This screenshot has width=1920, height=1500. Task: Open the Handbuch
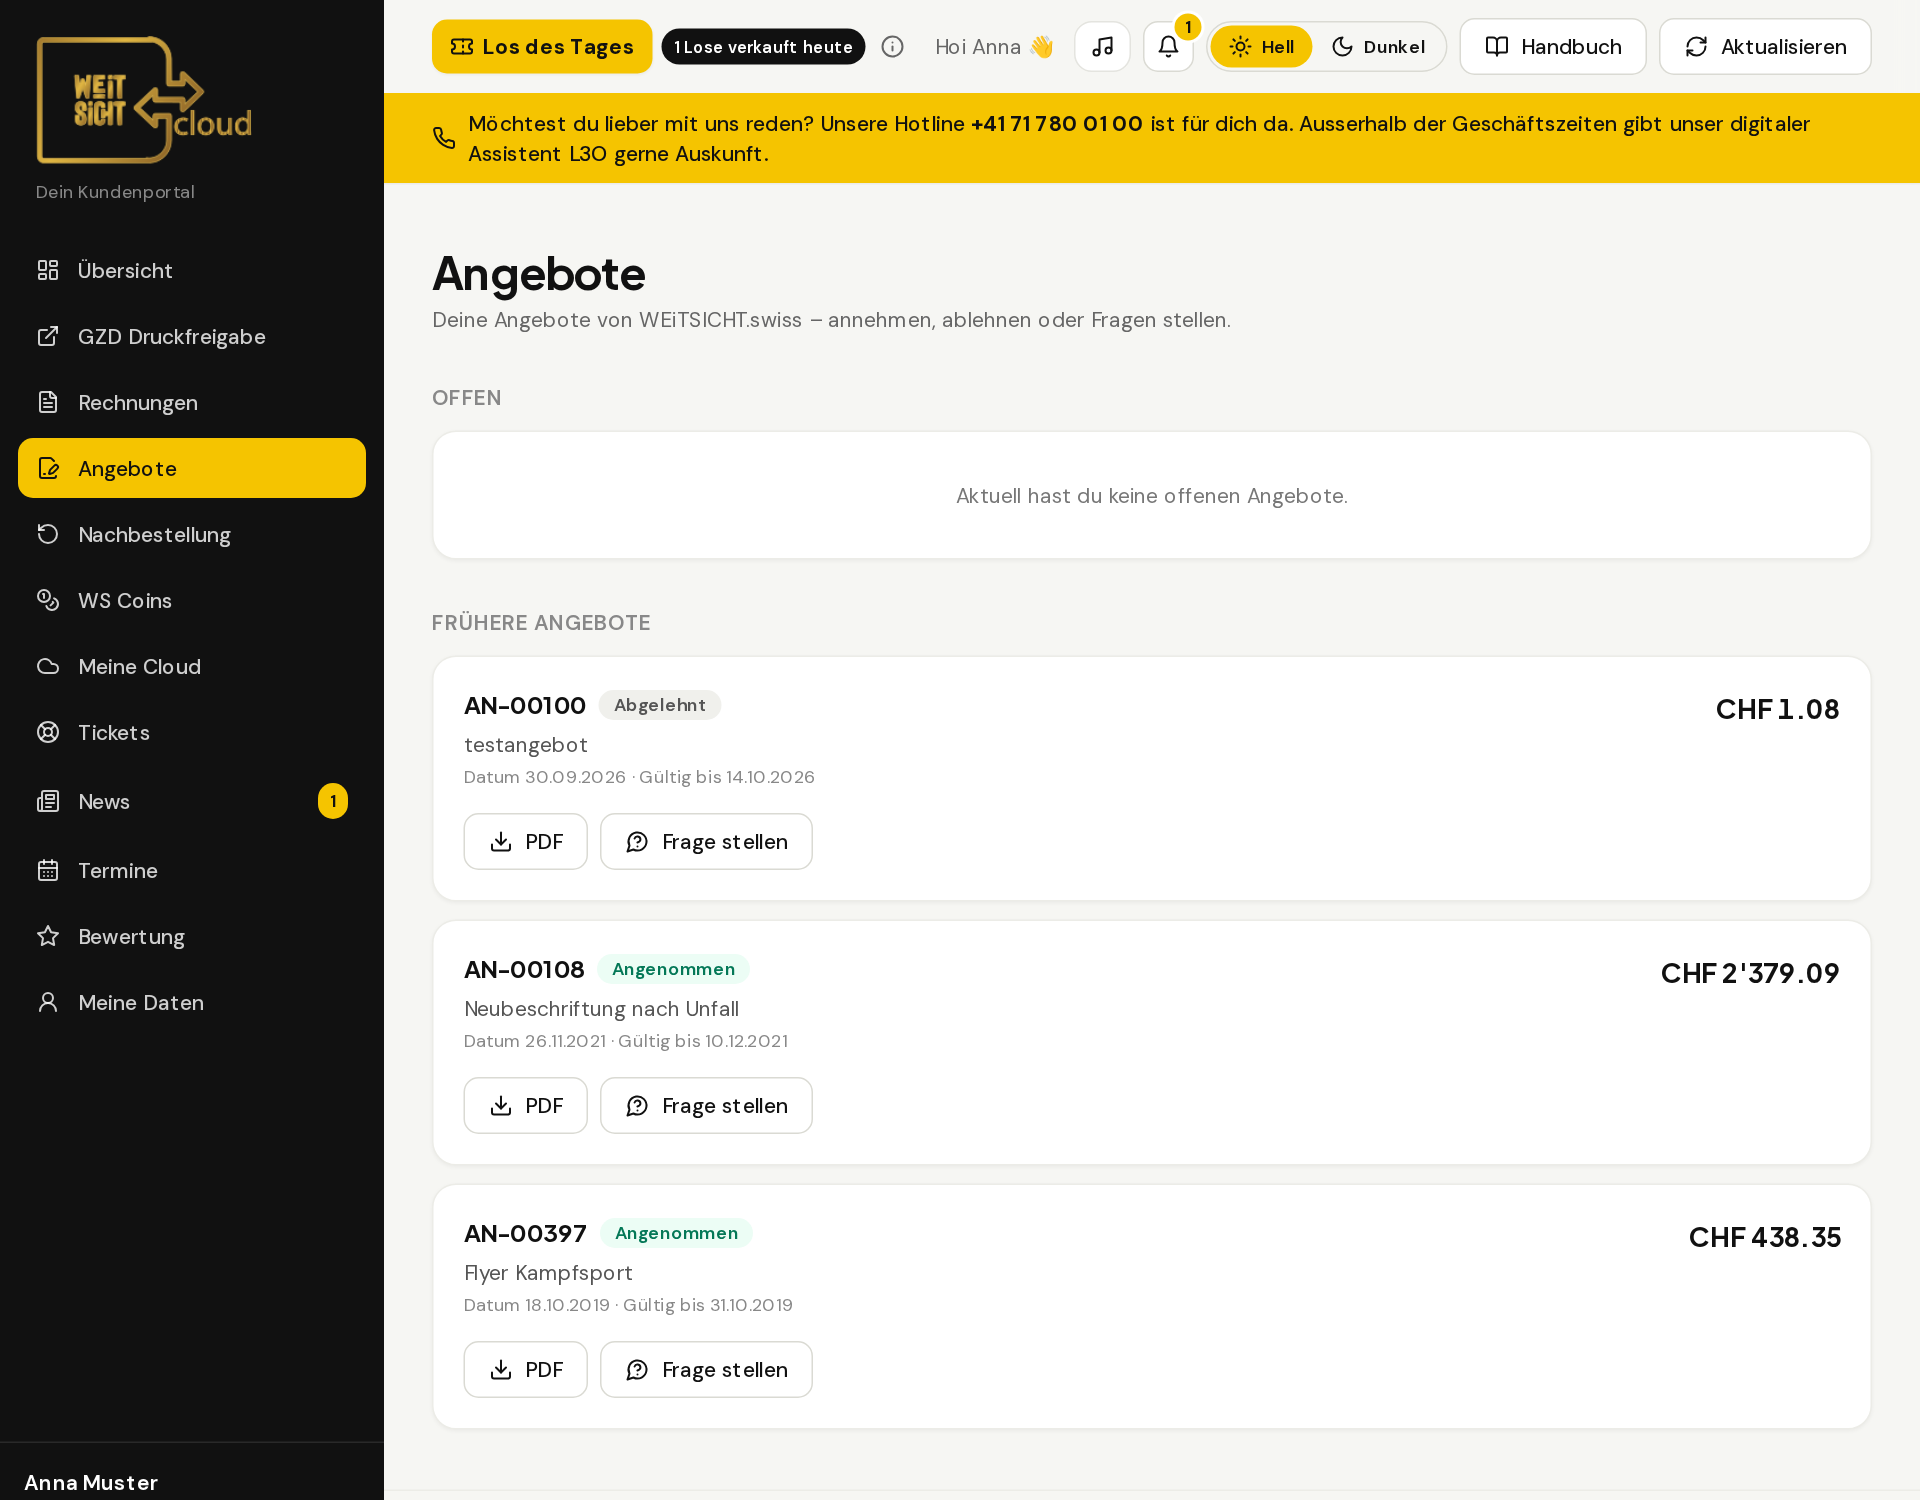click(1553, 47)
